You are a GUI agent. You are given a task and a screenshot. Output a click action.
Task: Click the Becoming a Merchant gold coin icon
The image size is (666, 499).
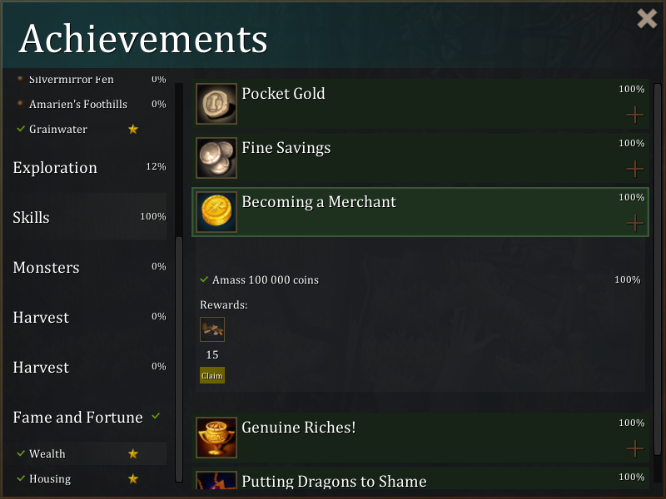pyautogui.click(x=216, y=212)
